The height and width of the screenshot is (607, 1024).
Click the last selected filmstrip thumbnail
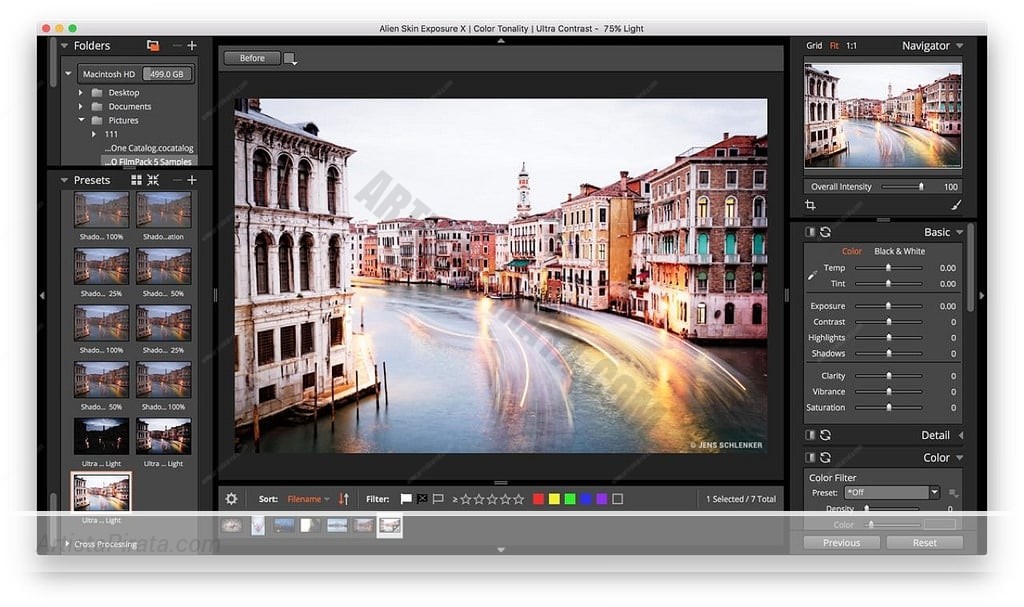[390, 525]
